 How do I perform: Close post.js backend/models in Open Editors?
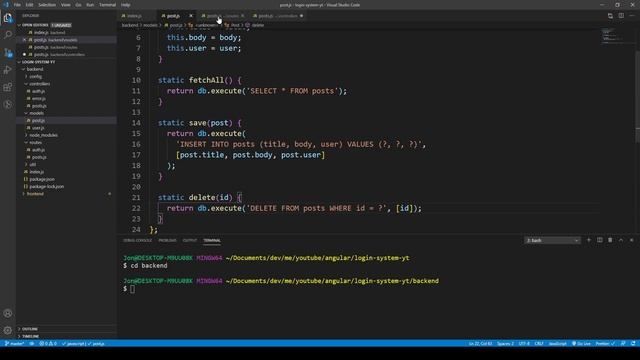pyautogui.click(x=24, y=40)
